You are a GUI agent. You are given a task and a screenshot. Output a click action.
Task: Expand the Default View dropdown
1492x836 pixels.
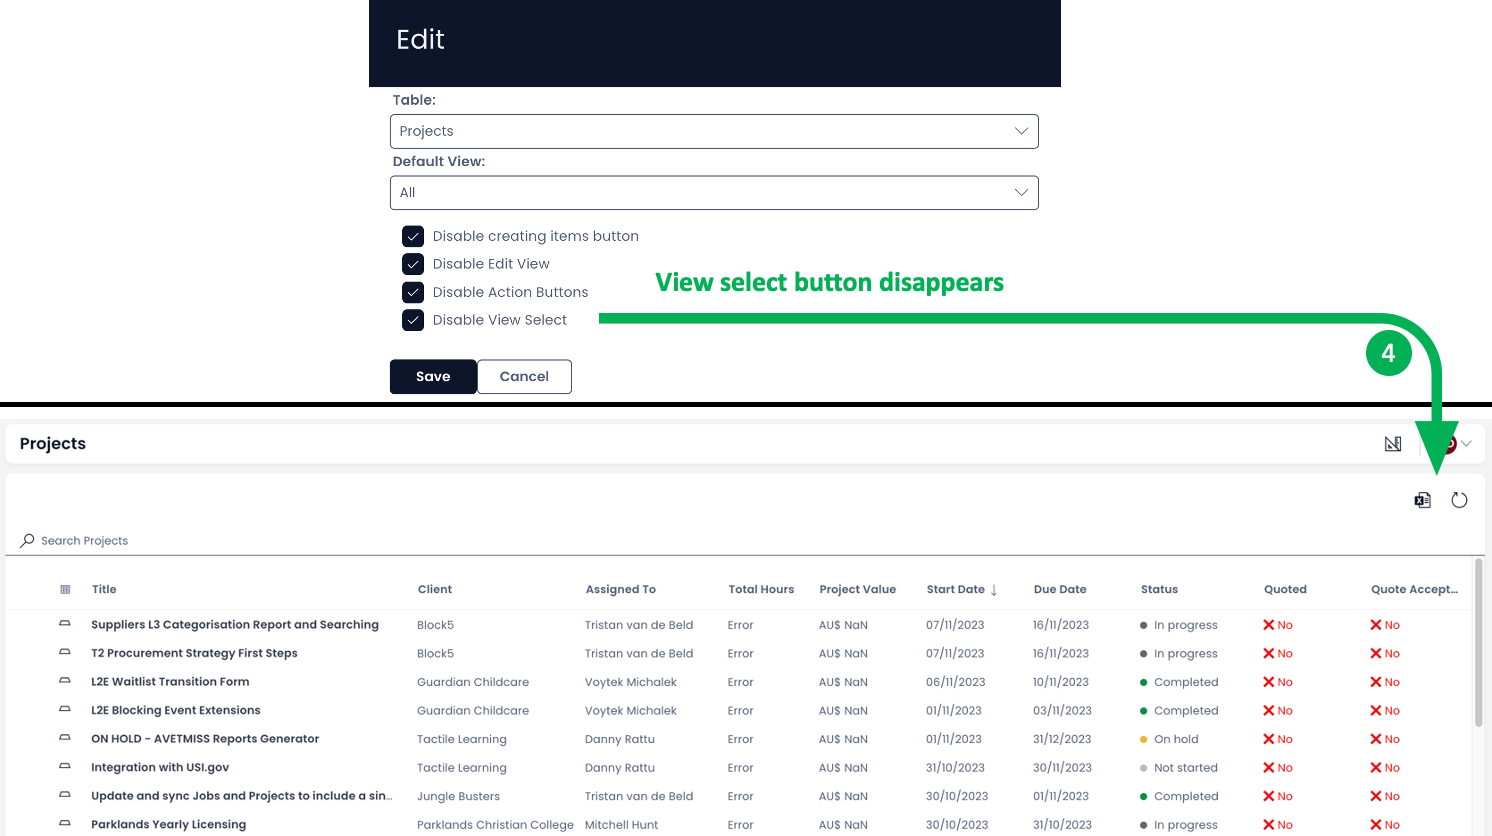coord(714,193)
